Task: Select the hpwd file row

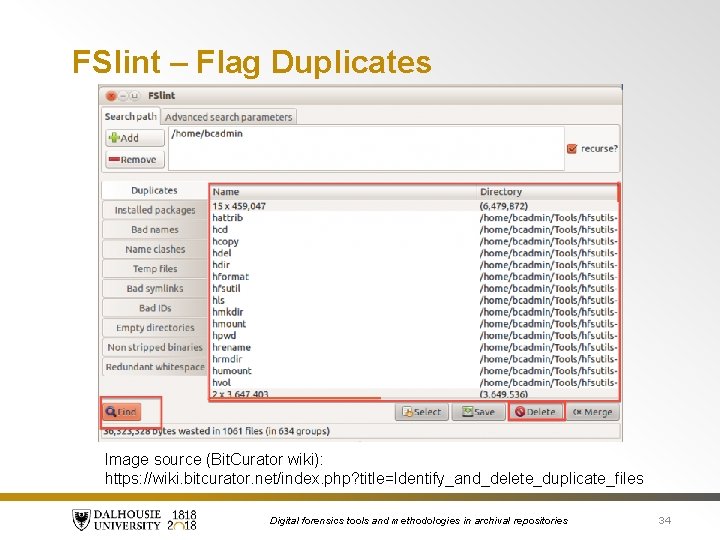Action: pos(414,336)
